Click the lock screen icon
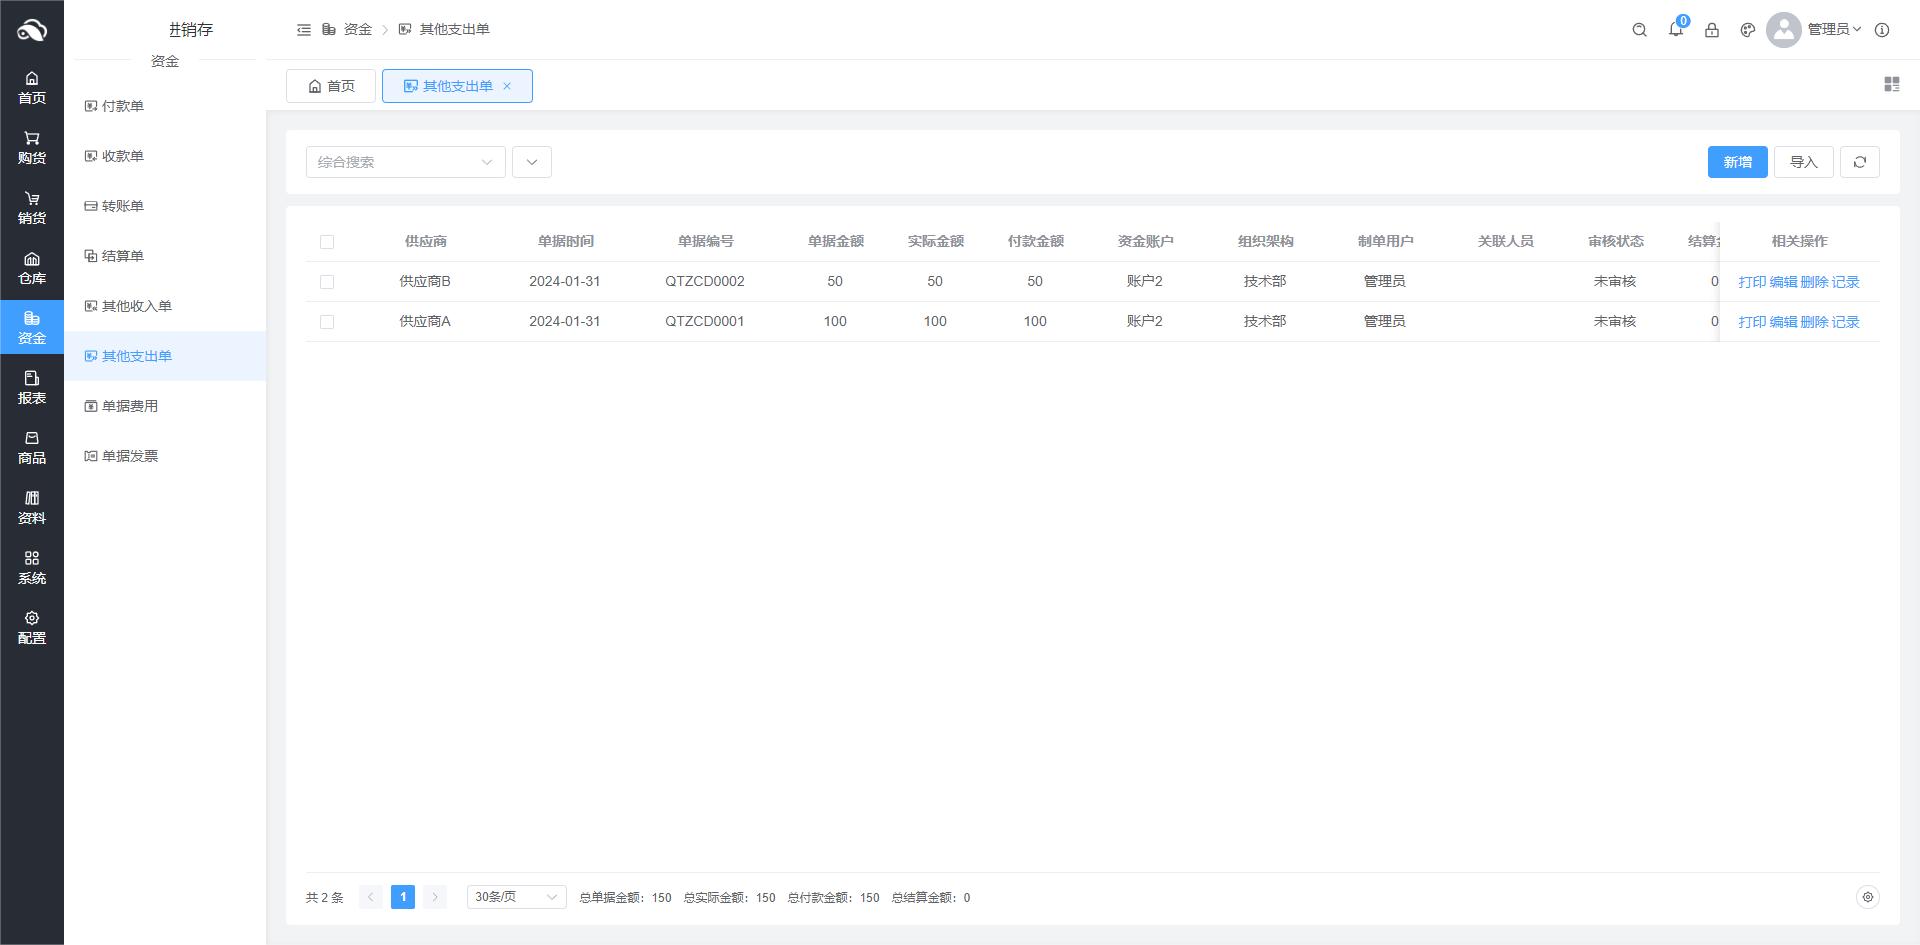 [x=1711, y=30]
